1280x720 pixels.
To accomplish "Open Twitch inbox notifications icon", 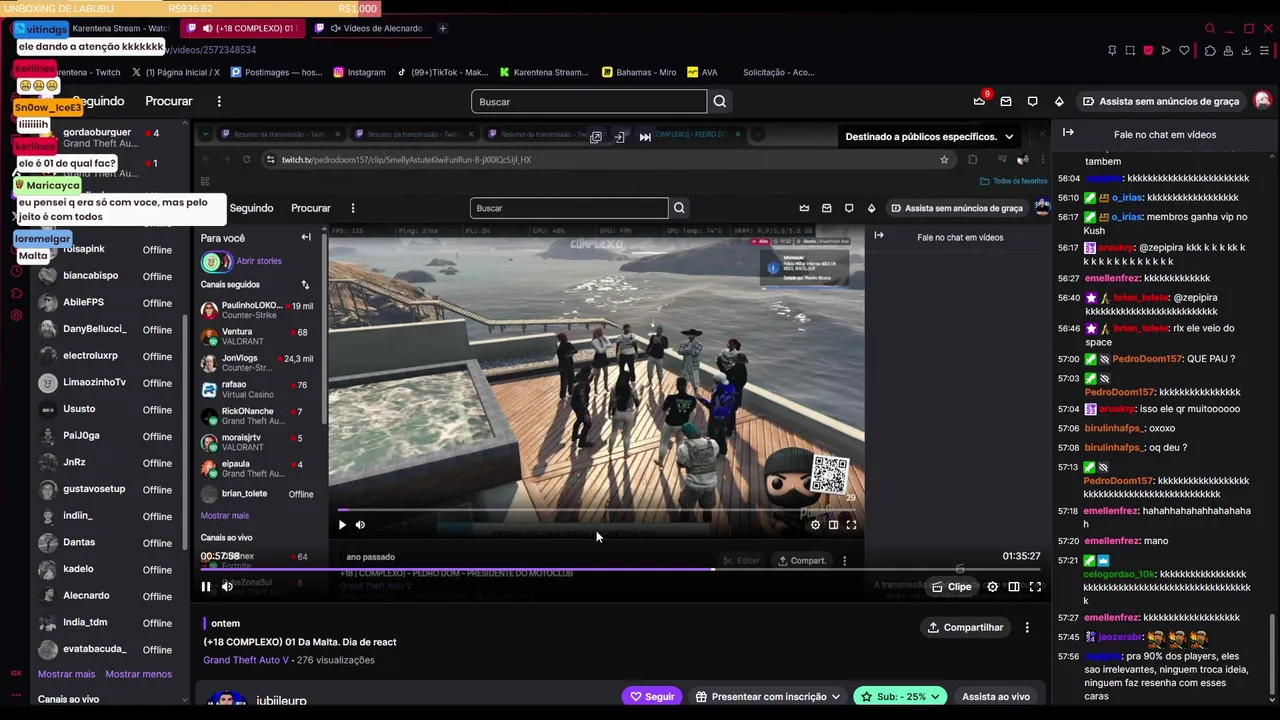I will 1006,101.
